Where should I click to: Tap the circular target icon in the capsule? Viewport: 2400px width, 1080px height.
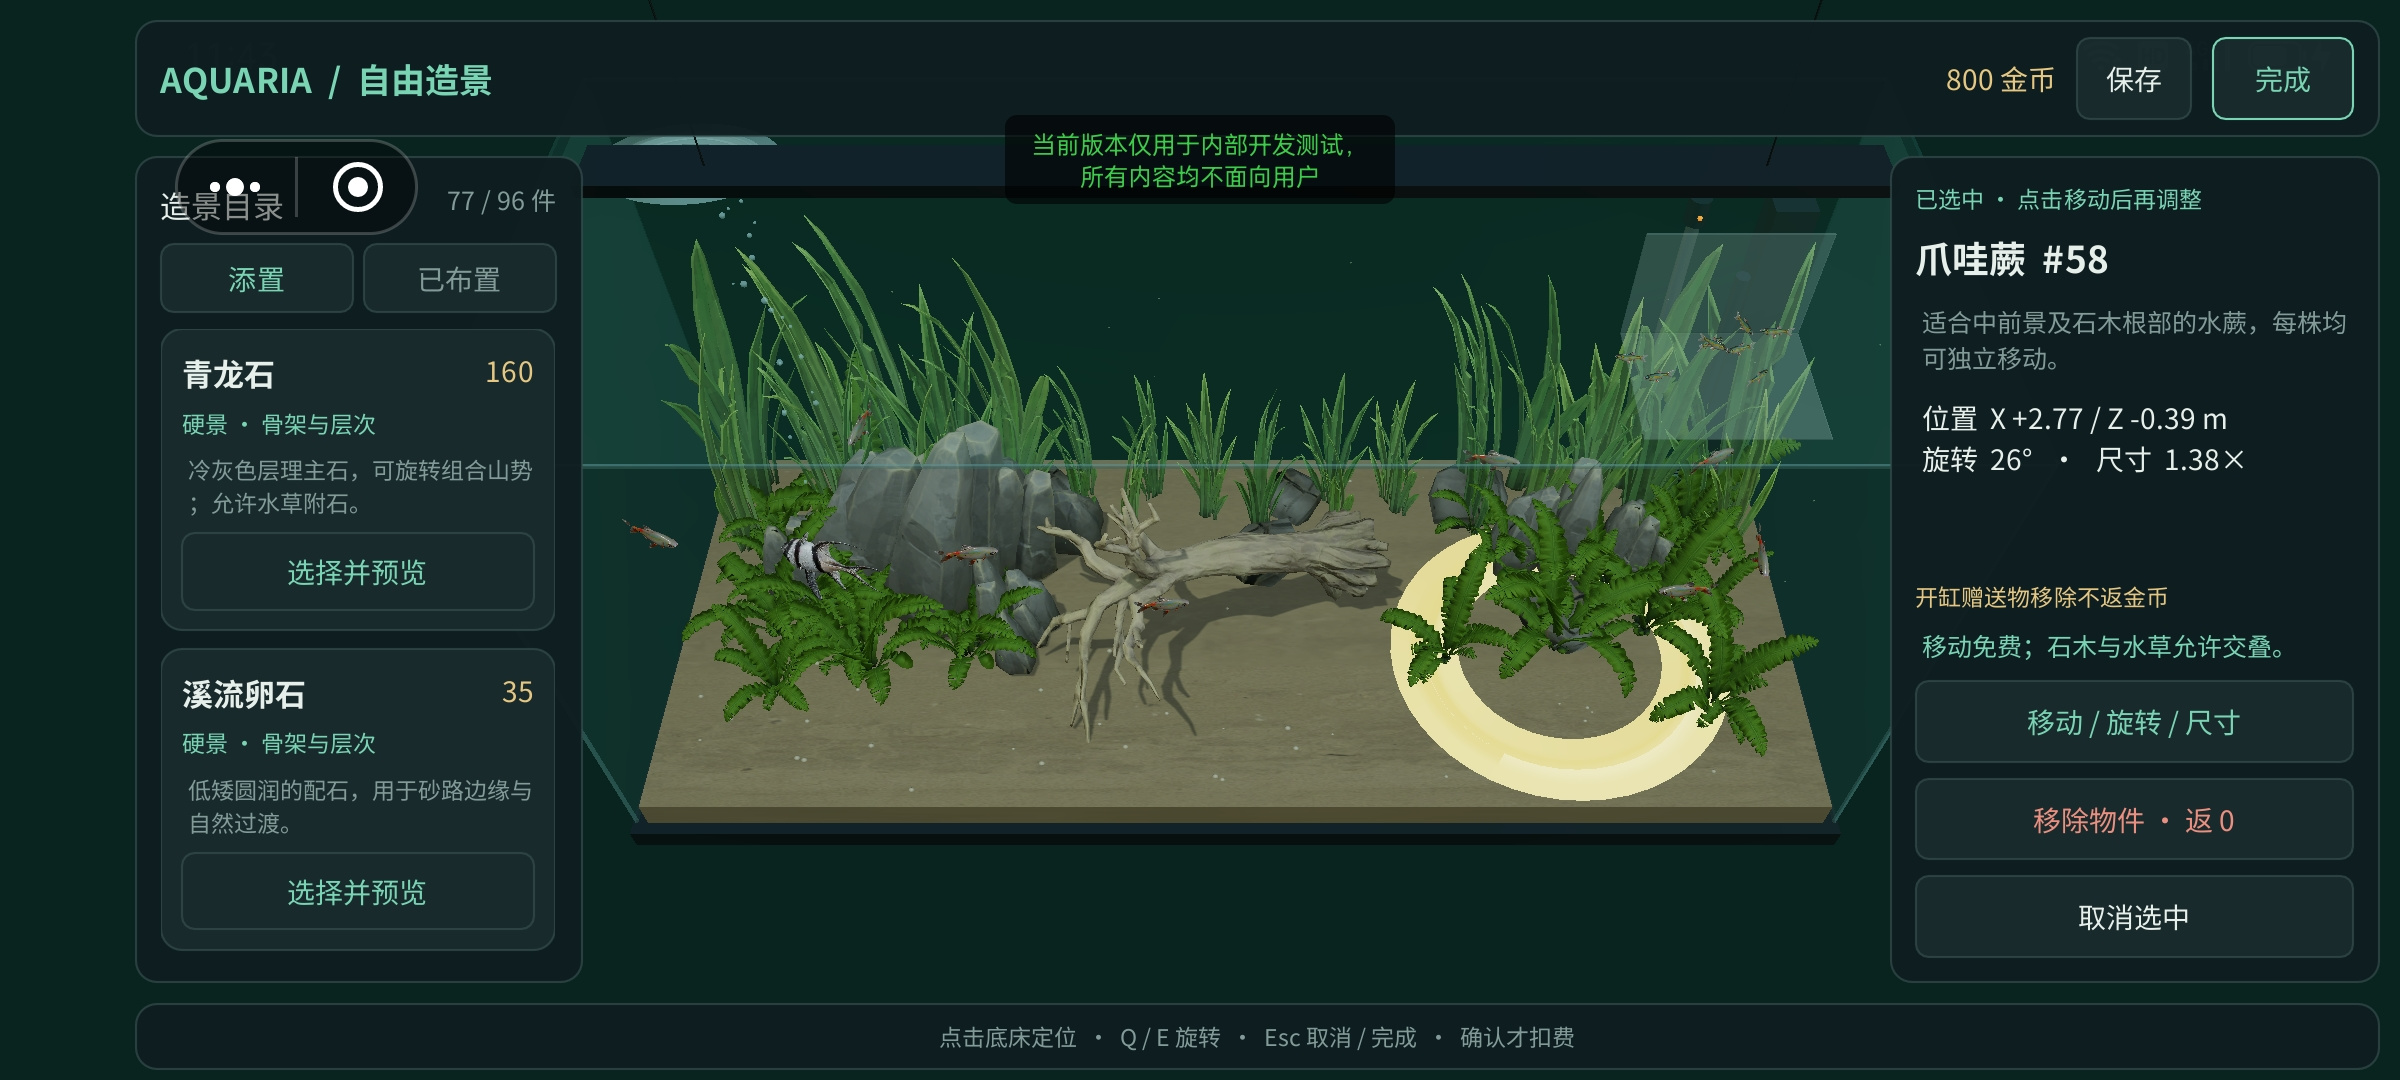357,187
